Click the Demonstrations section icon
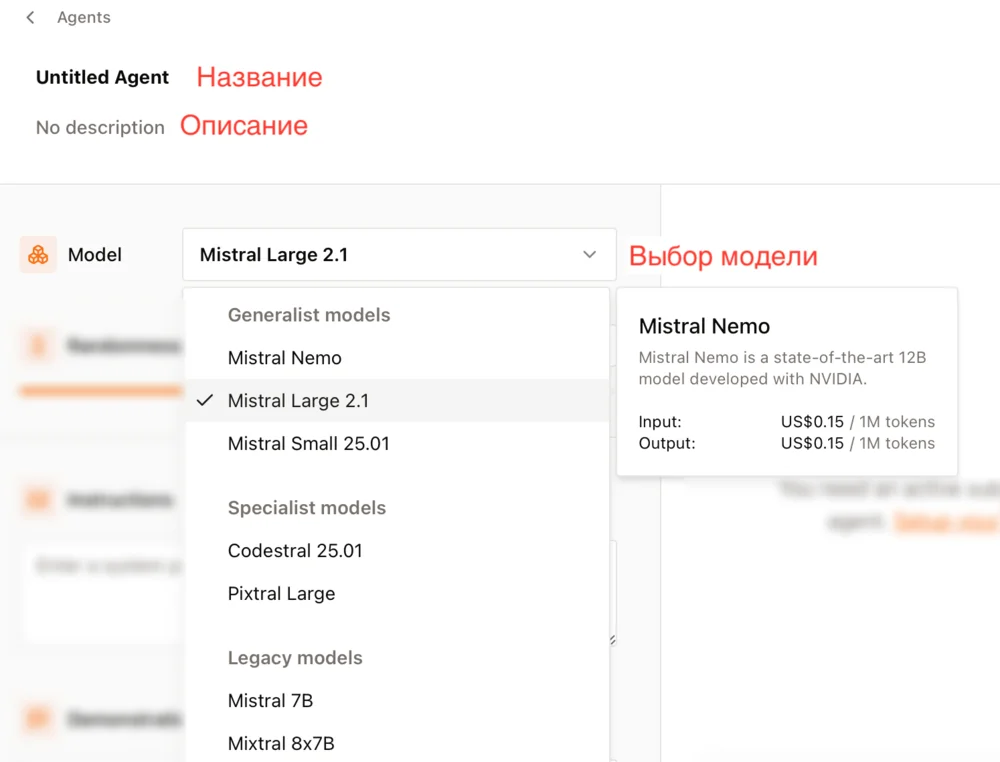Image resolution: width=1000 pixels, height=762 pixels. 38,719
